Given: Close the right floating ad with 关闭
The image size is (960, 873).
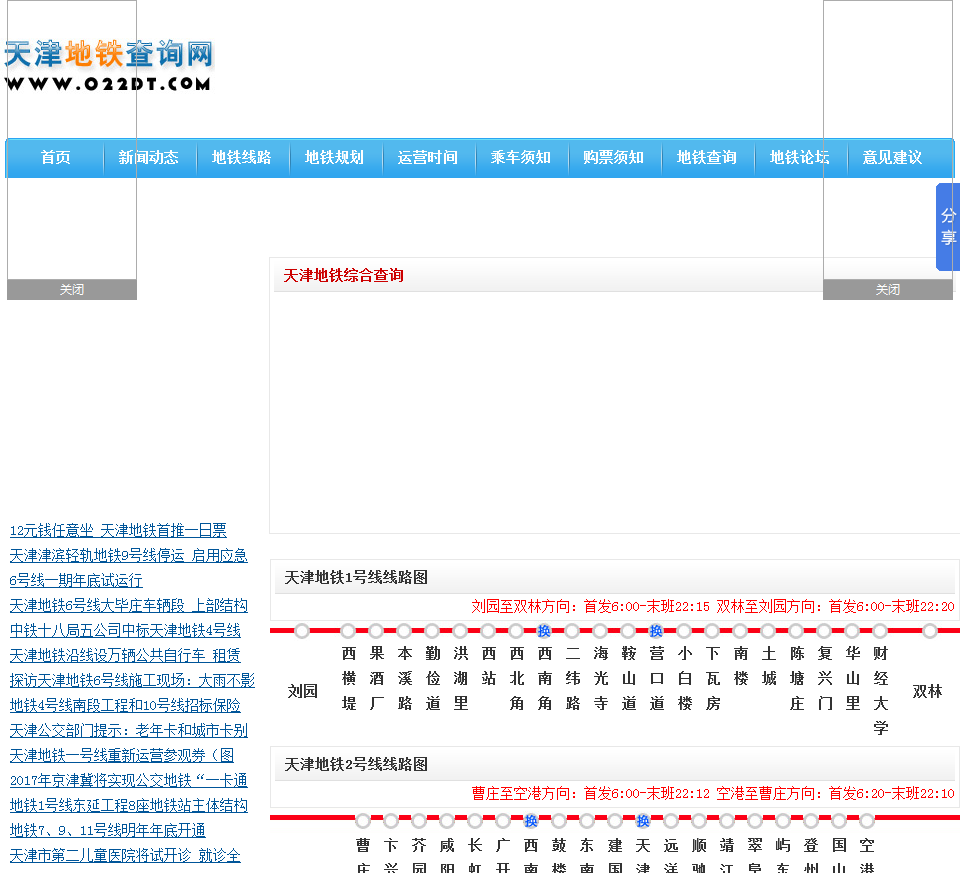Looking at the screenshot, I should tap(888, 290).
